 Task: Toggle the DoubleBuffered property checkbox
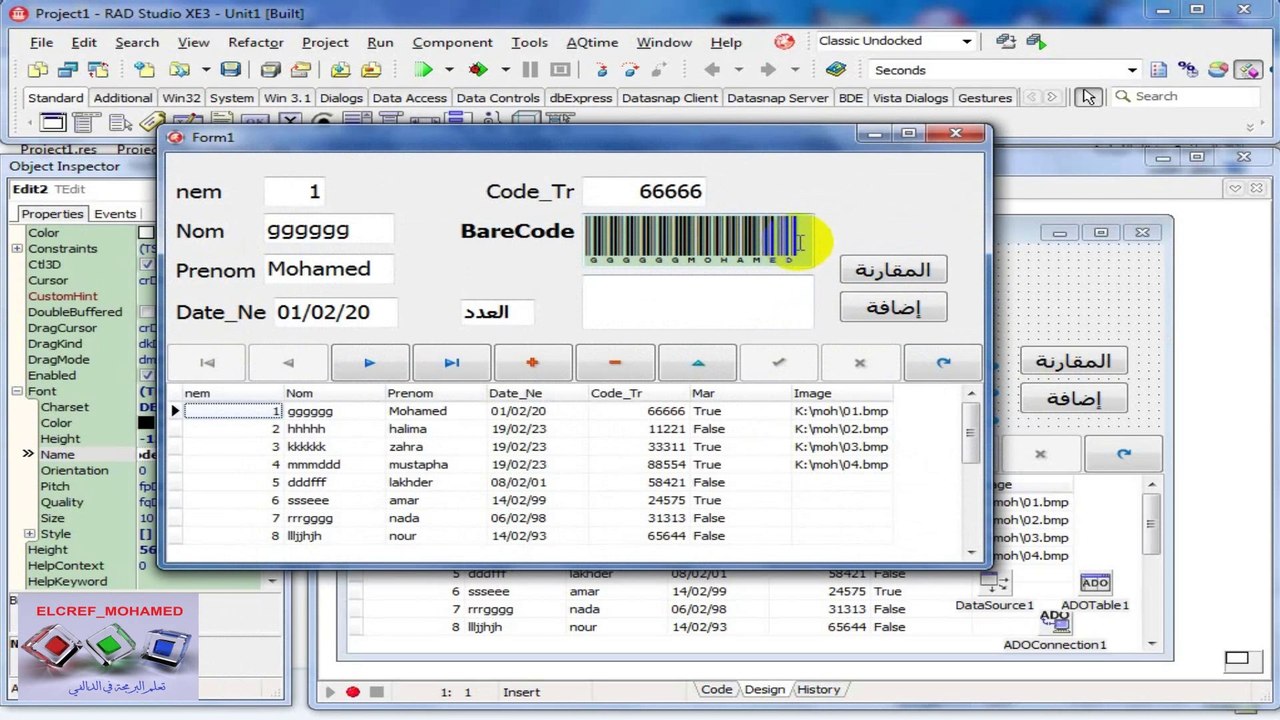tap(146, 312)
